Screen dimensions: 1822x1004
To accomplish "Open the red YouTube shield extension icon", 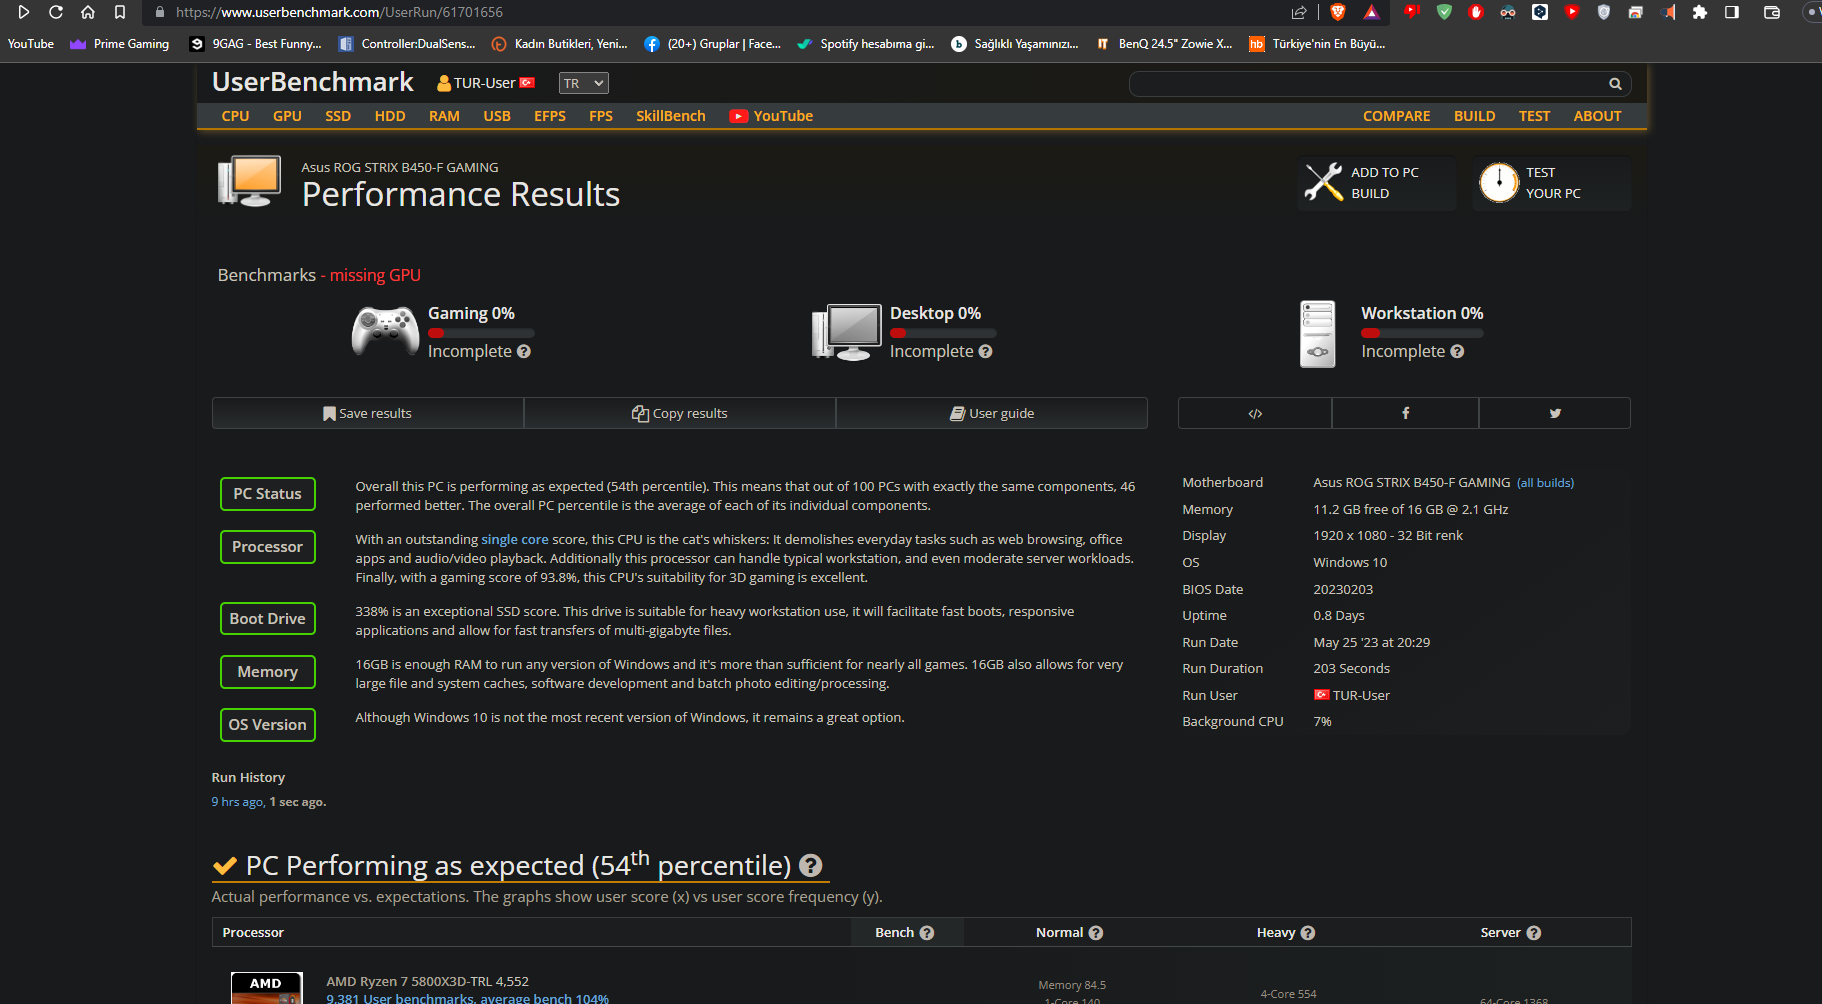I will coord(1572,12).
